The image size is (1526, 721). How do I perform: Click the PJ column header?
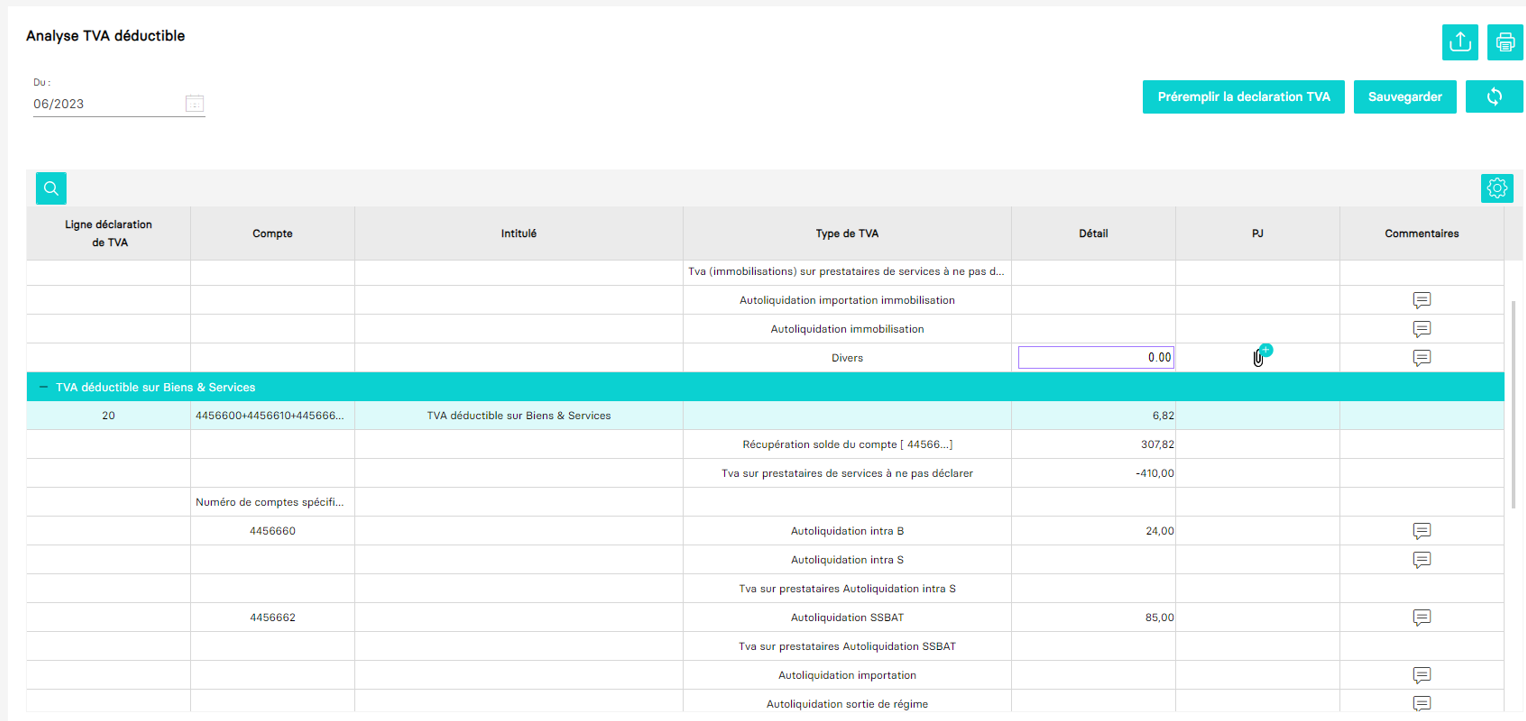coord(1258,233)
